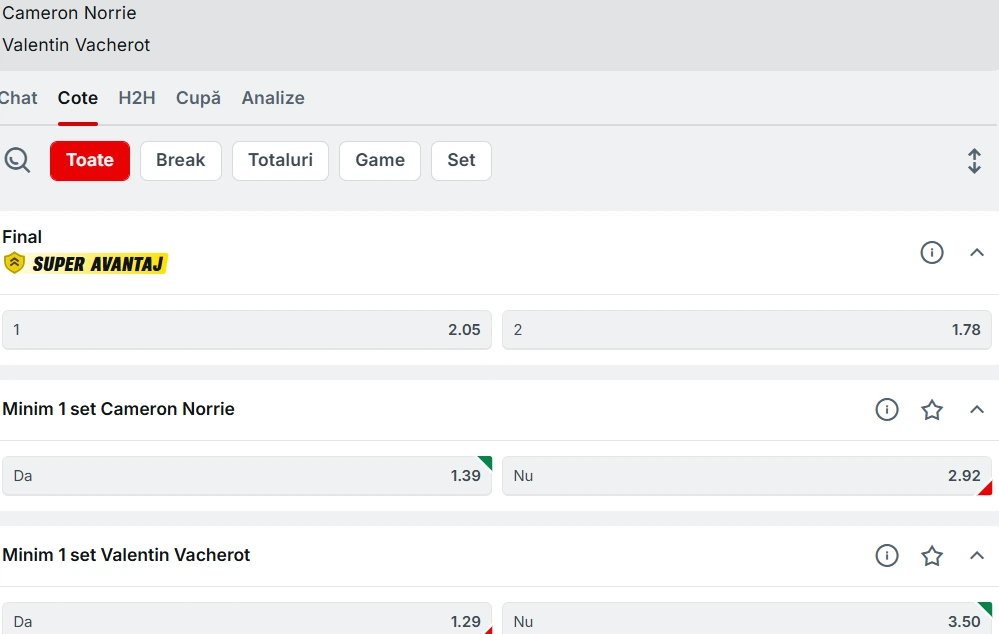999x634 pixels.
Task: Pick Nu at 2.92 for Norrie set
Action: (x=746, y=476)
